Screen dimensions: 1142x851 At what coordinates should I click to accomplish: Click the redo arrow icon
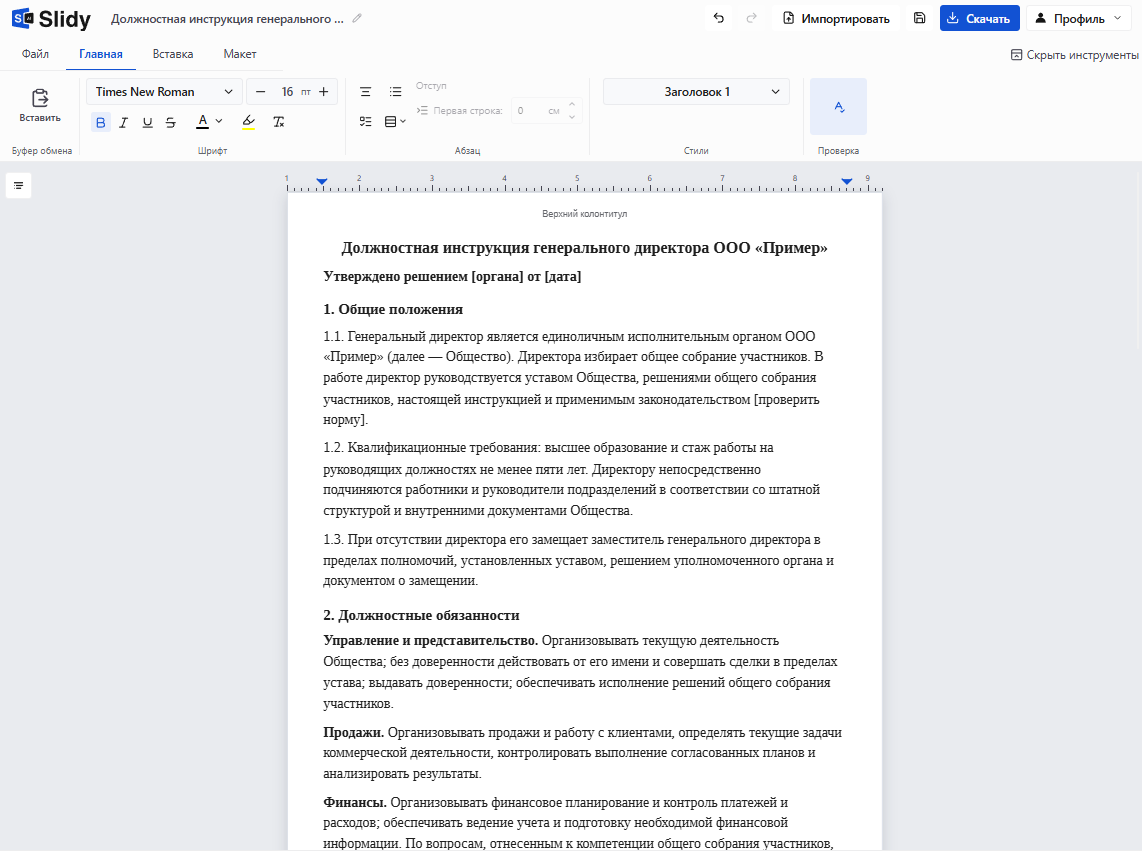(x=752, y=18)
